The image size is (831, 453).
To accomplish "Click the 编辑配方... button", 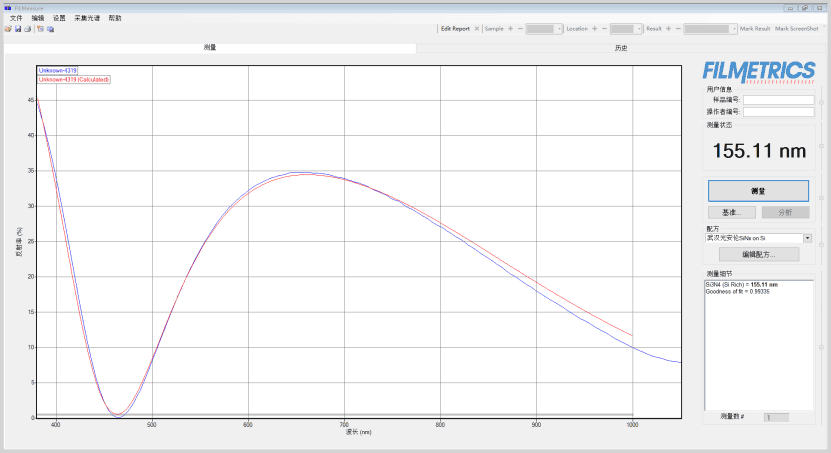I will point(758,254).
